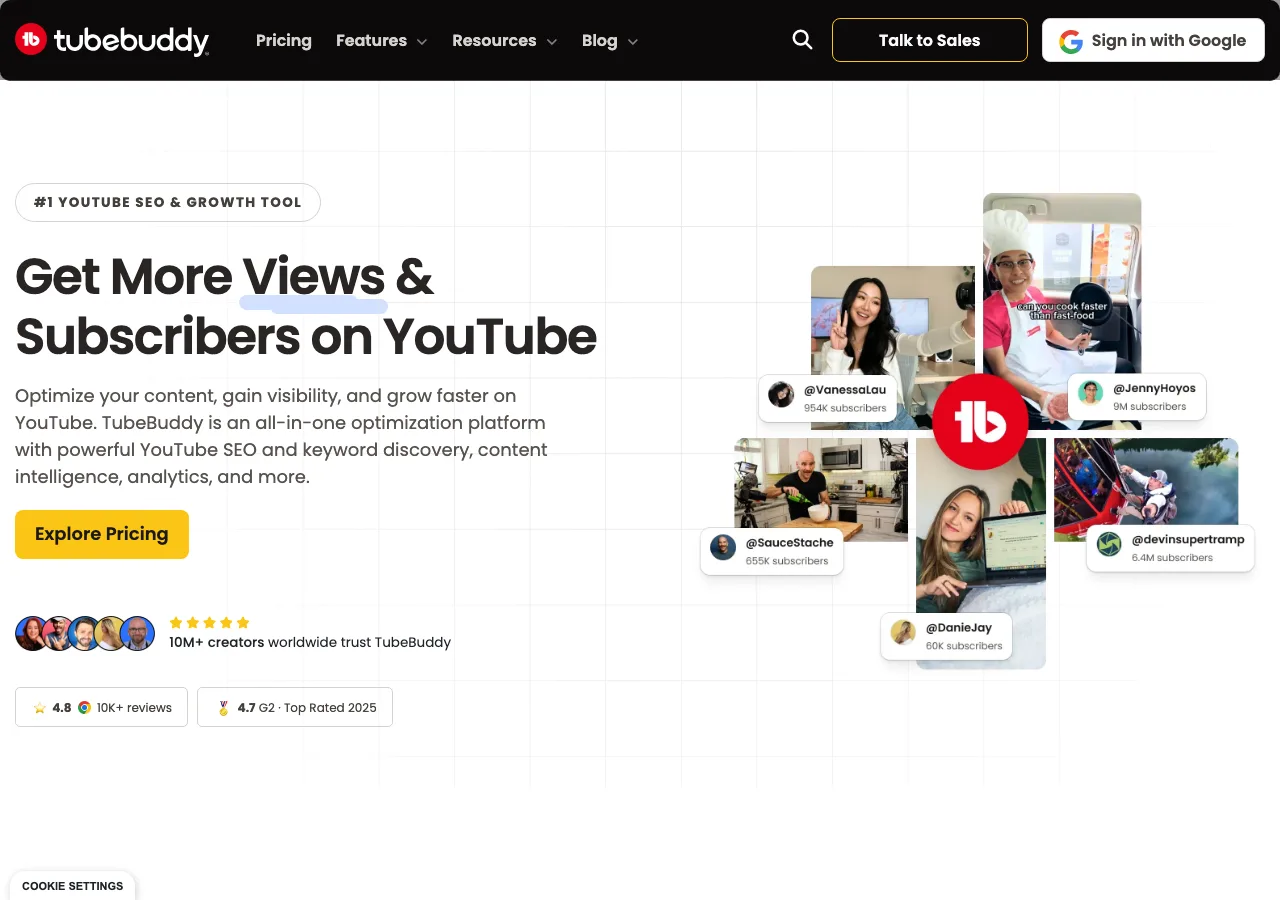Expand the Resources dropdown chevron
Image resolution: width=1280 pixels, height=900 pixels.
click(x=551, y=42)
